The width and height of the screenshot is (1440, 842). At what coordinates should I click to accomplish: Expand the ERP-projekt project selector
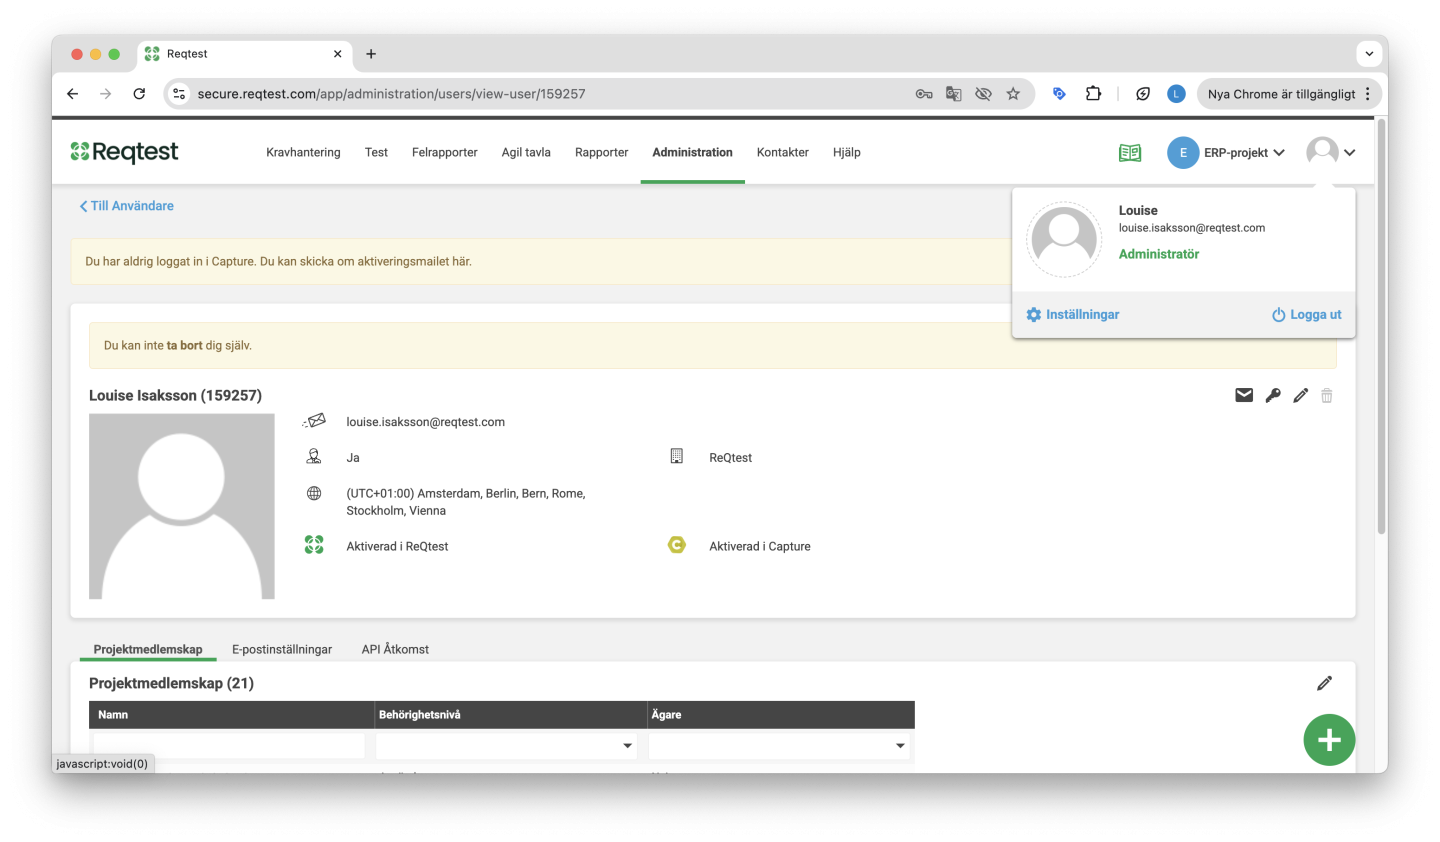tap(1245, 153)
